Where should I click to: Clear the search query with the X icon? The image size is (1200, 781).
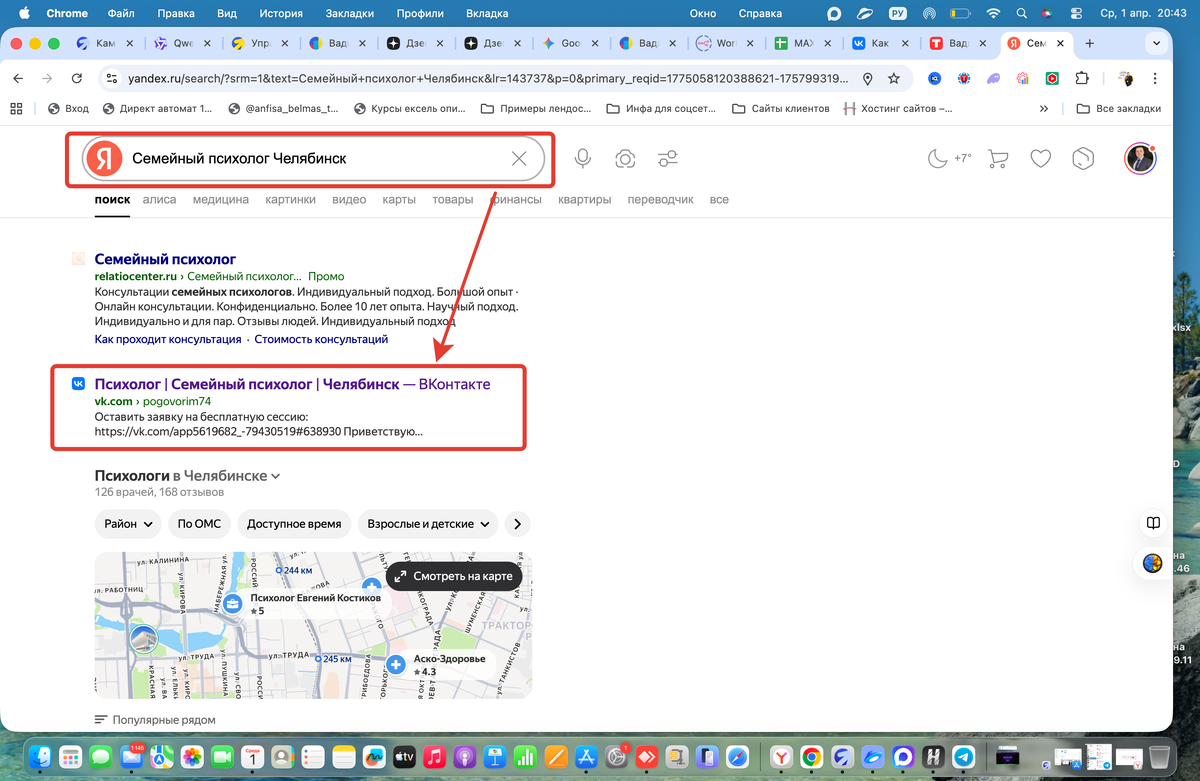pyautogui.click(x=519, y=159)
